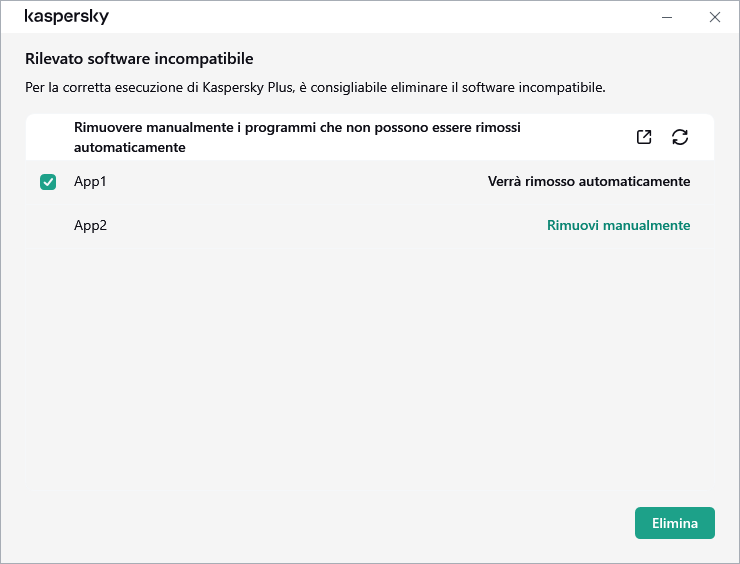
Task: Click the blank space left of App2
Action: pyautogui.click(x=48, y=225)
